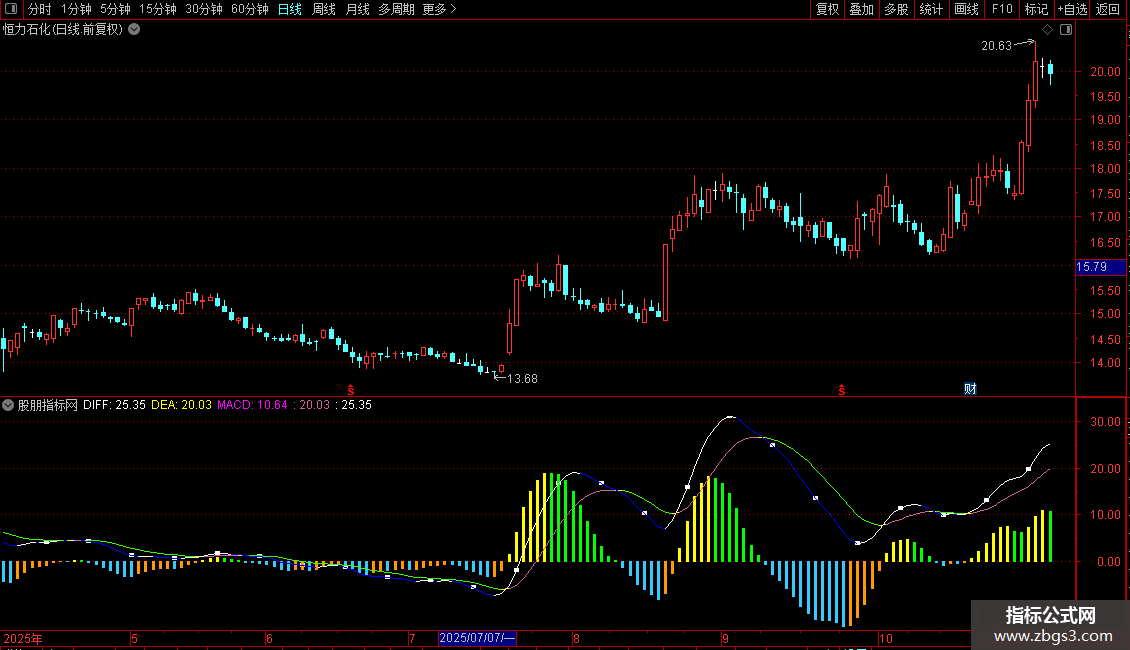Viewport: 1130px width, 650px height.
Task: Click the red $ marker near May
Action: pos(351,389)
